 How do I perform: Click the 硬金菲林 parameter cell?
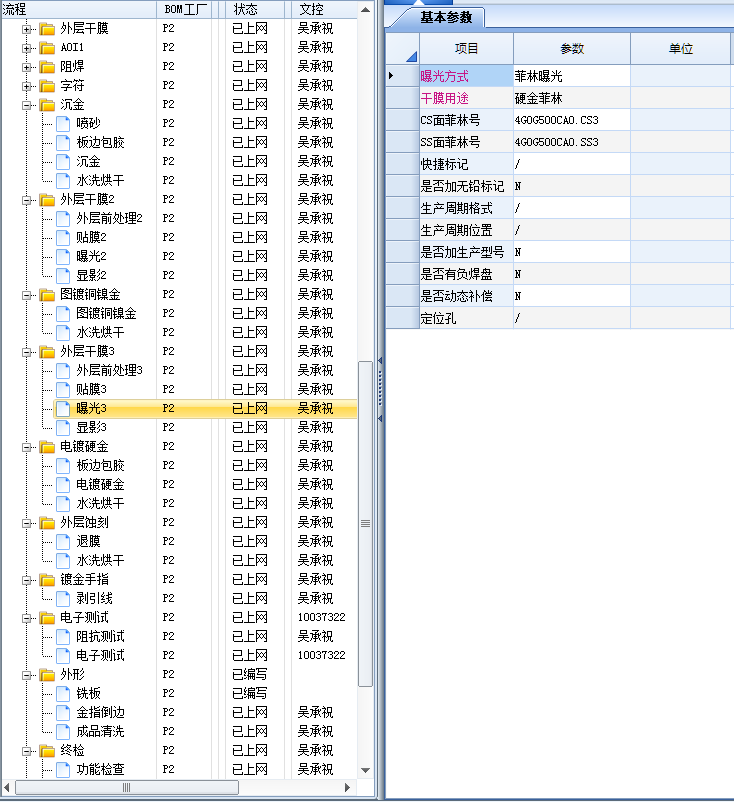pos(572,98)
